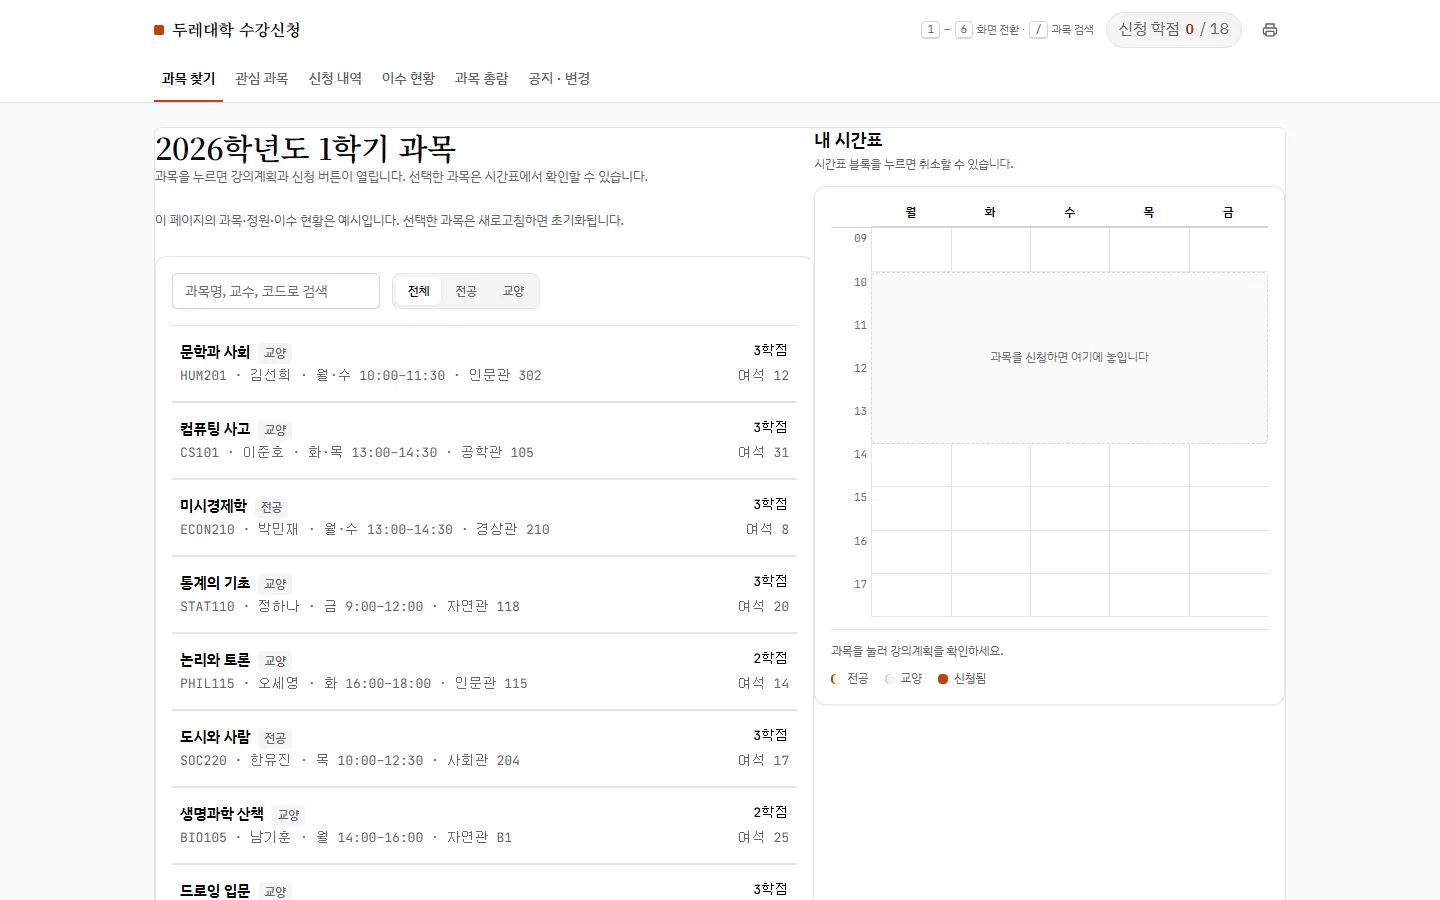Open the 공지·변경 tab
The width and height of the screenshot is (1440, 900).
(559, 79)
